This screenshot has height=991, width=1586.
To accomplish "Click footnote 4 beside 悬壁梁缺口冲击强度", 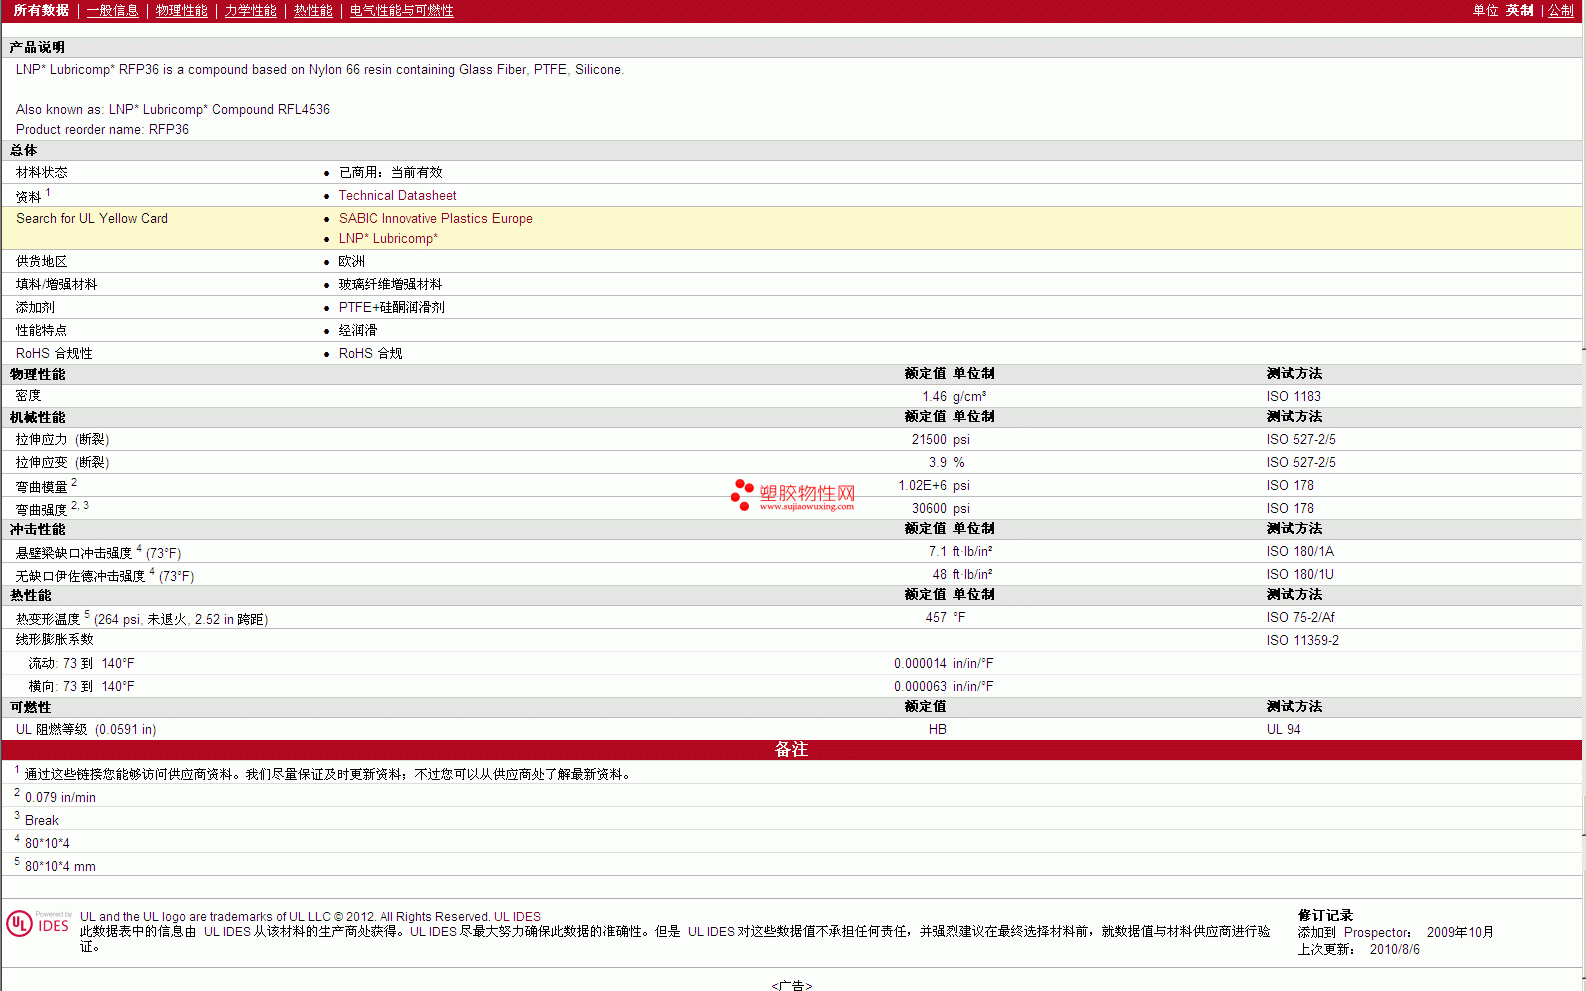I will (139, 548).
